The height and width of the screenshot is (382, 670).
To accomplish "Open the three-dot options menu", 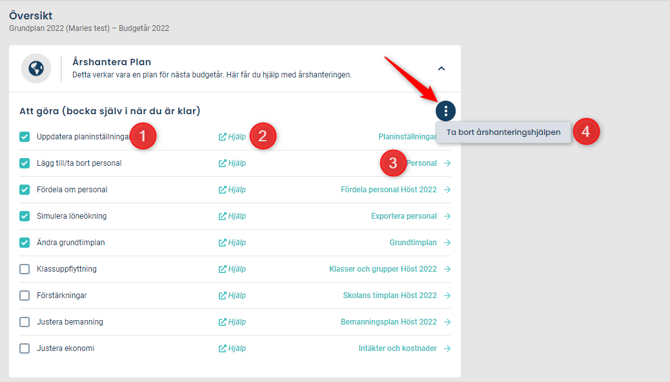I will click(445, 111).
